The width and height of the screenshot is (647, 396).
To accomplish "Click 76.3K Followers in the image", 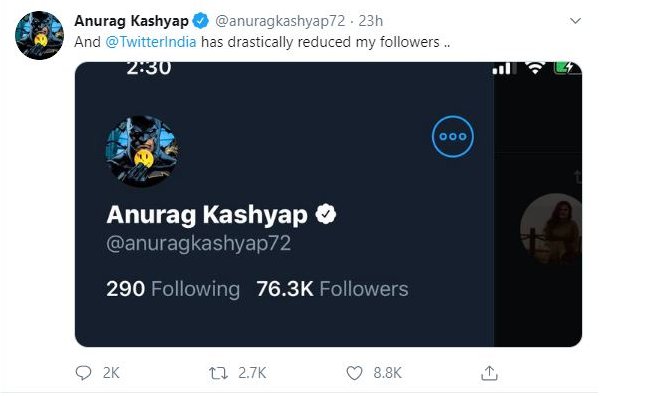I will (x=332, y=289).
